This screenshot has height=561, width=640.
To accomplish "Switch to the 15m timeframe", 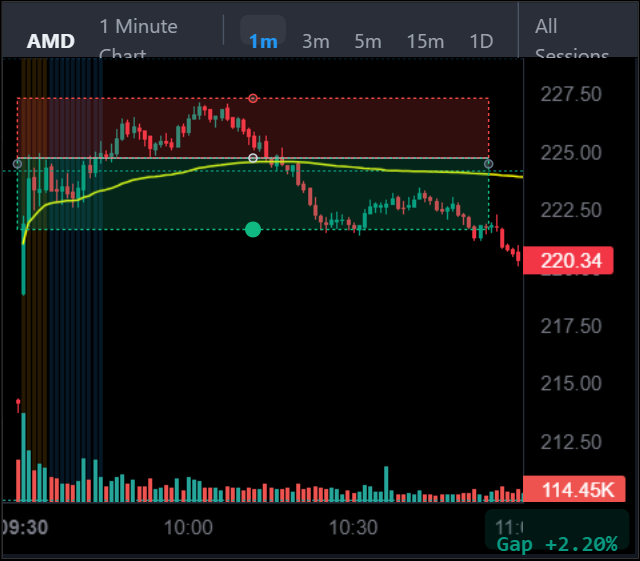I will 425,41.
